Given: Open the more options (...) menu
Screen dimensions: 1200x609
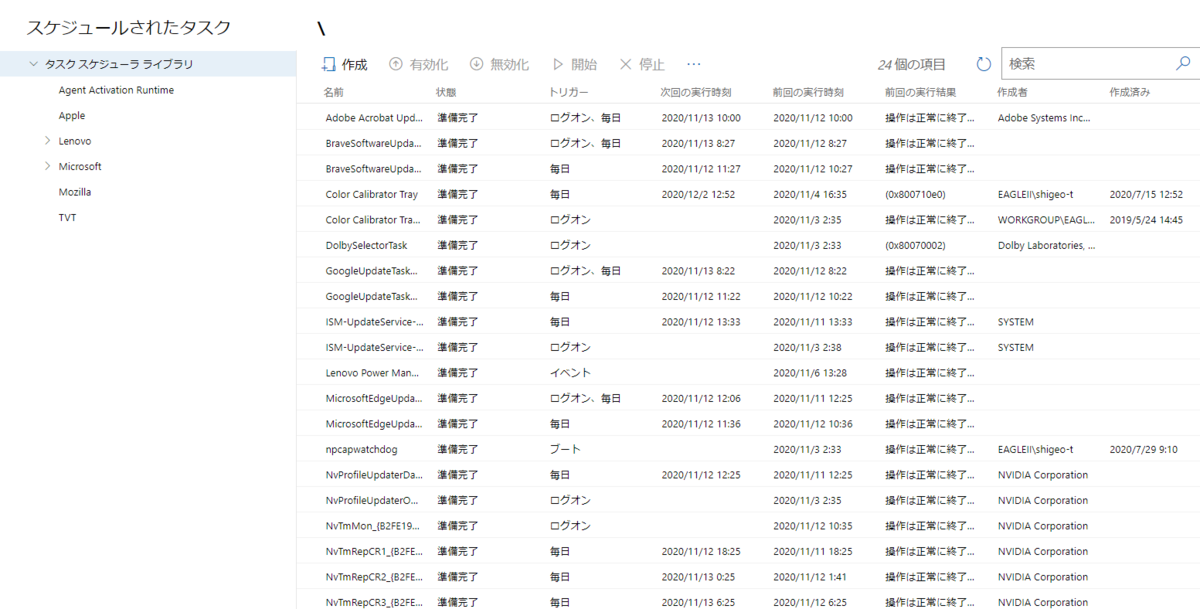Looking at the screenshot, I should pyautogui.click(x=694, y=63).
